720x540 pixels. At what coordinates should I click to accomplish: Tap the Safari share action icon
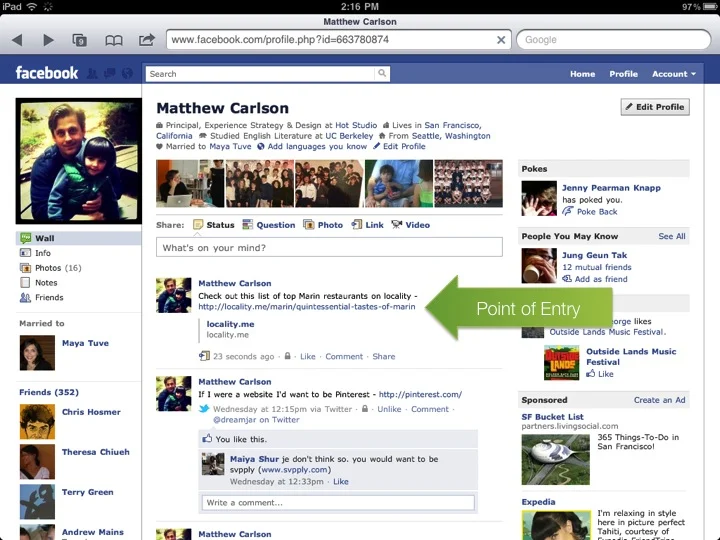(146, 39)
